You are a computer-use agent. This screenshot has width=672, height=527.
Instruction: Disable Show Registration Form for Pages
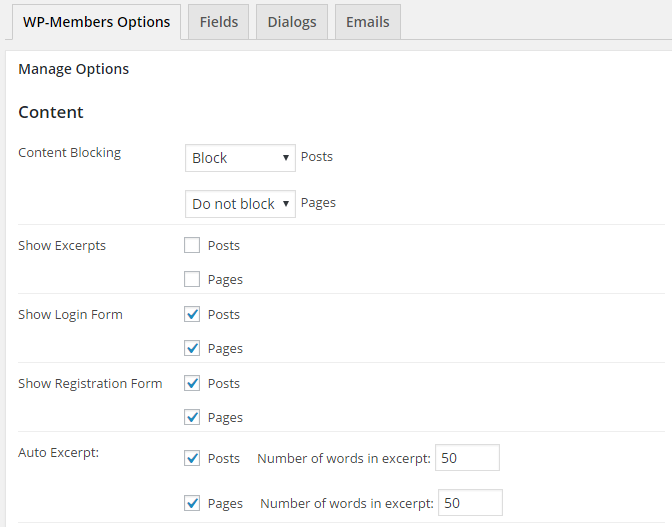point(192,417)
